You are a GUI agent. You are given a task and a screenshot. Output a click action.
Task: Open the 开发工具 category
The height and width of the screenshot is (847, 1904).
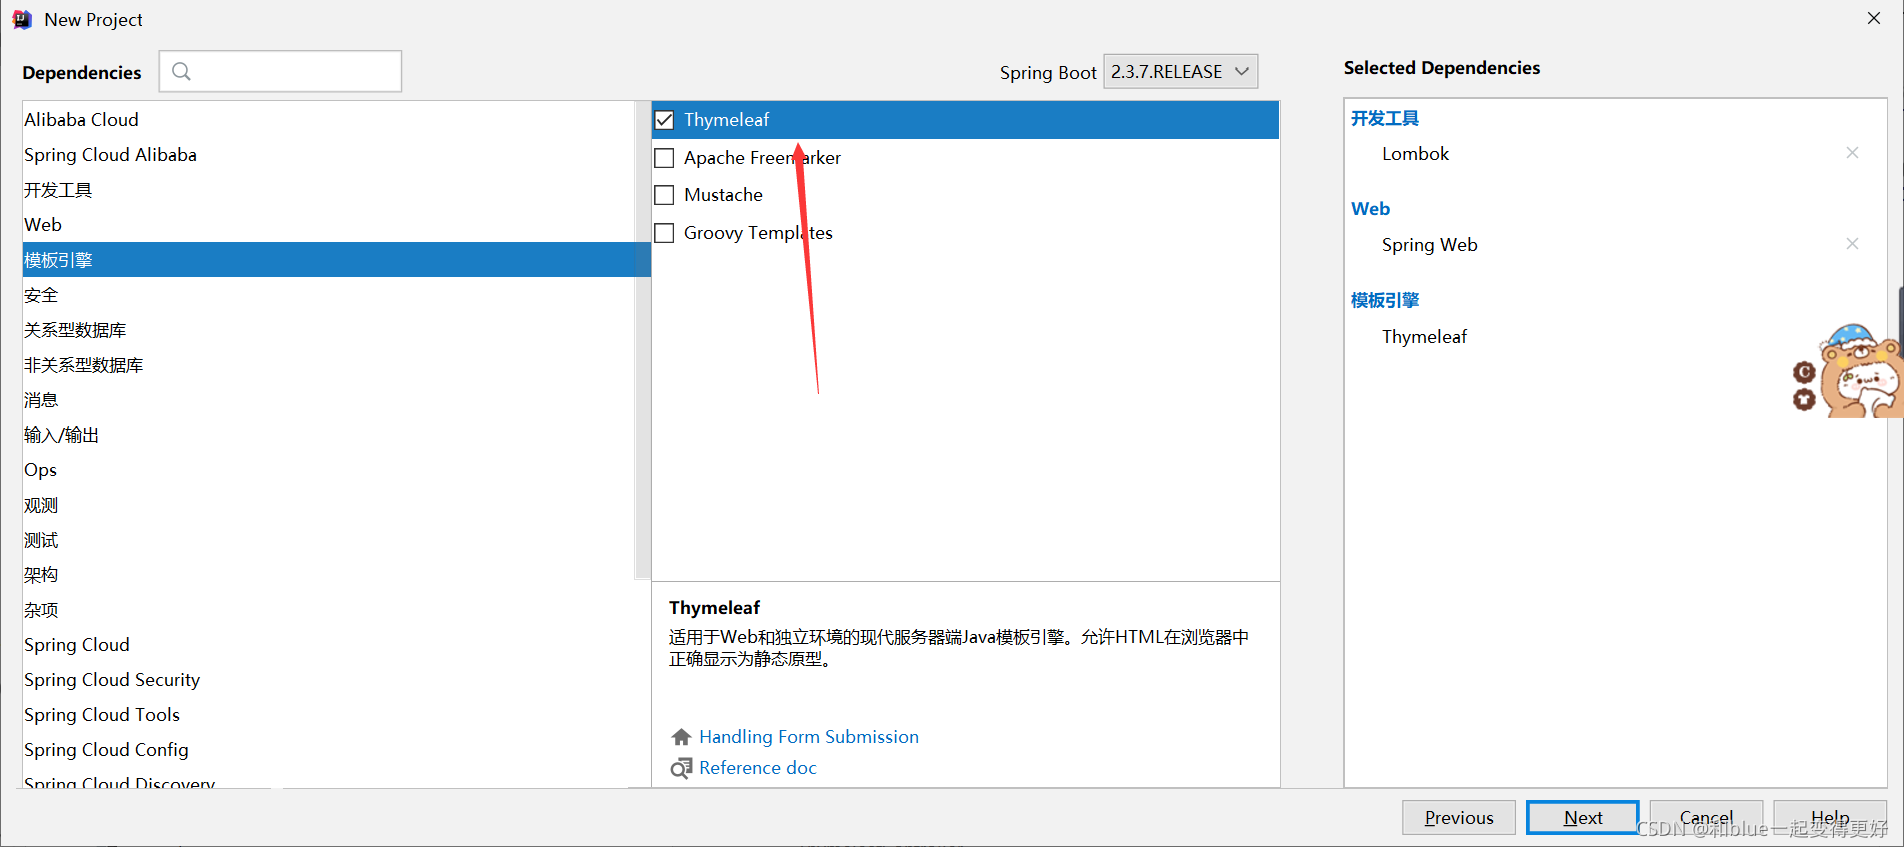(x=329, y=189)
